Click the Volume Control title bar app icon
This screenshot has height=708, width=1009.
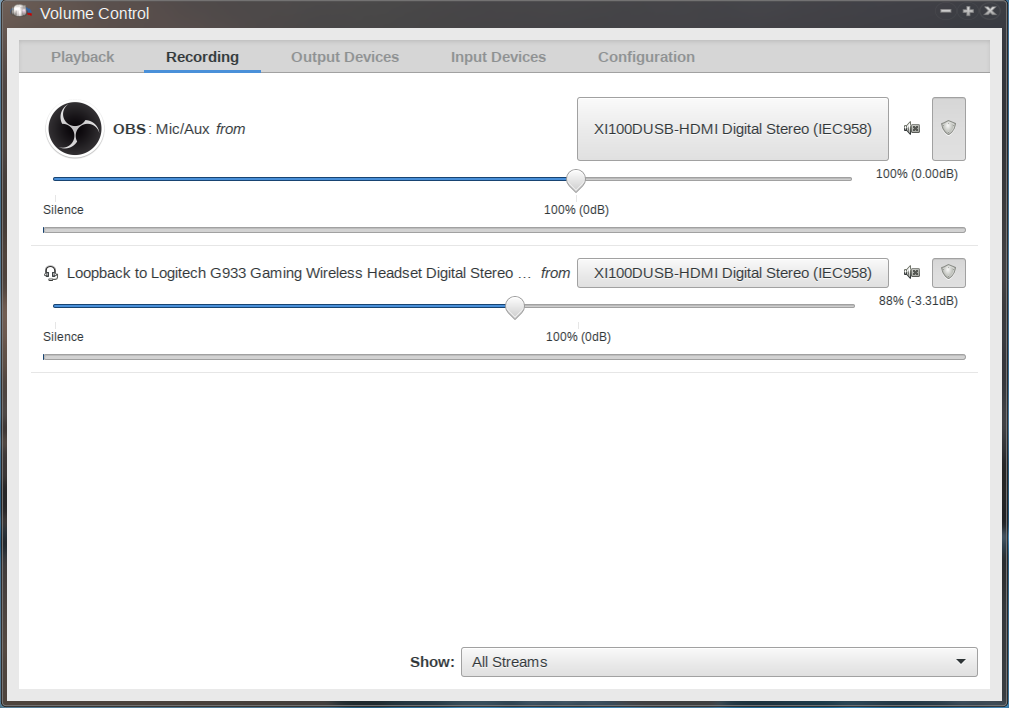click(21, 13)
